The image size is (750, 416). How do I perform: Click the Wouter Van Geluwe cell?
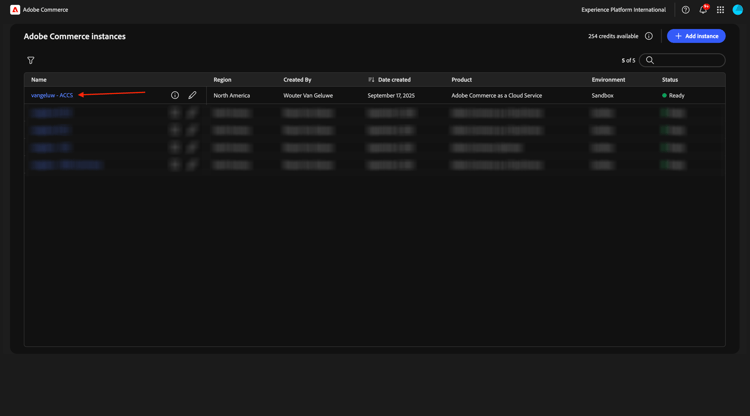pos(308,95)
